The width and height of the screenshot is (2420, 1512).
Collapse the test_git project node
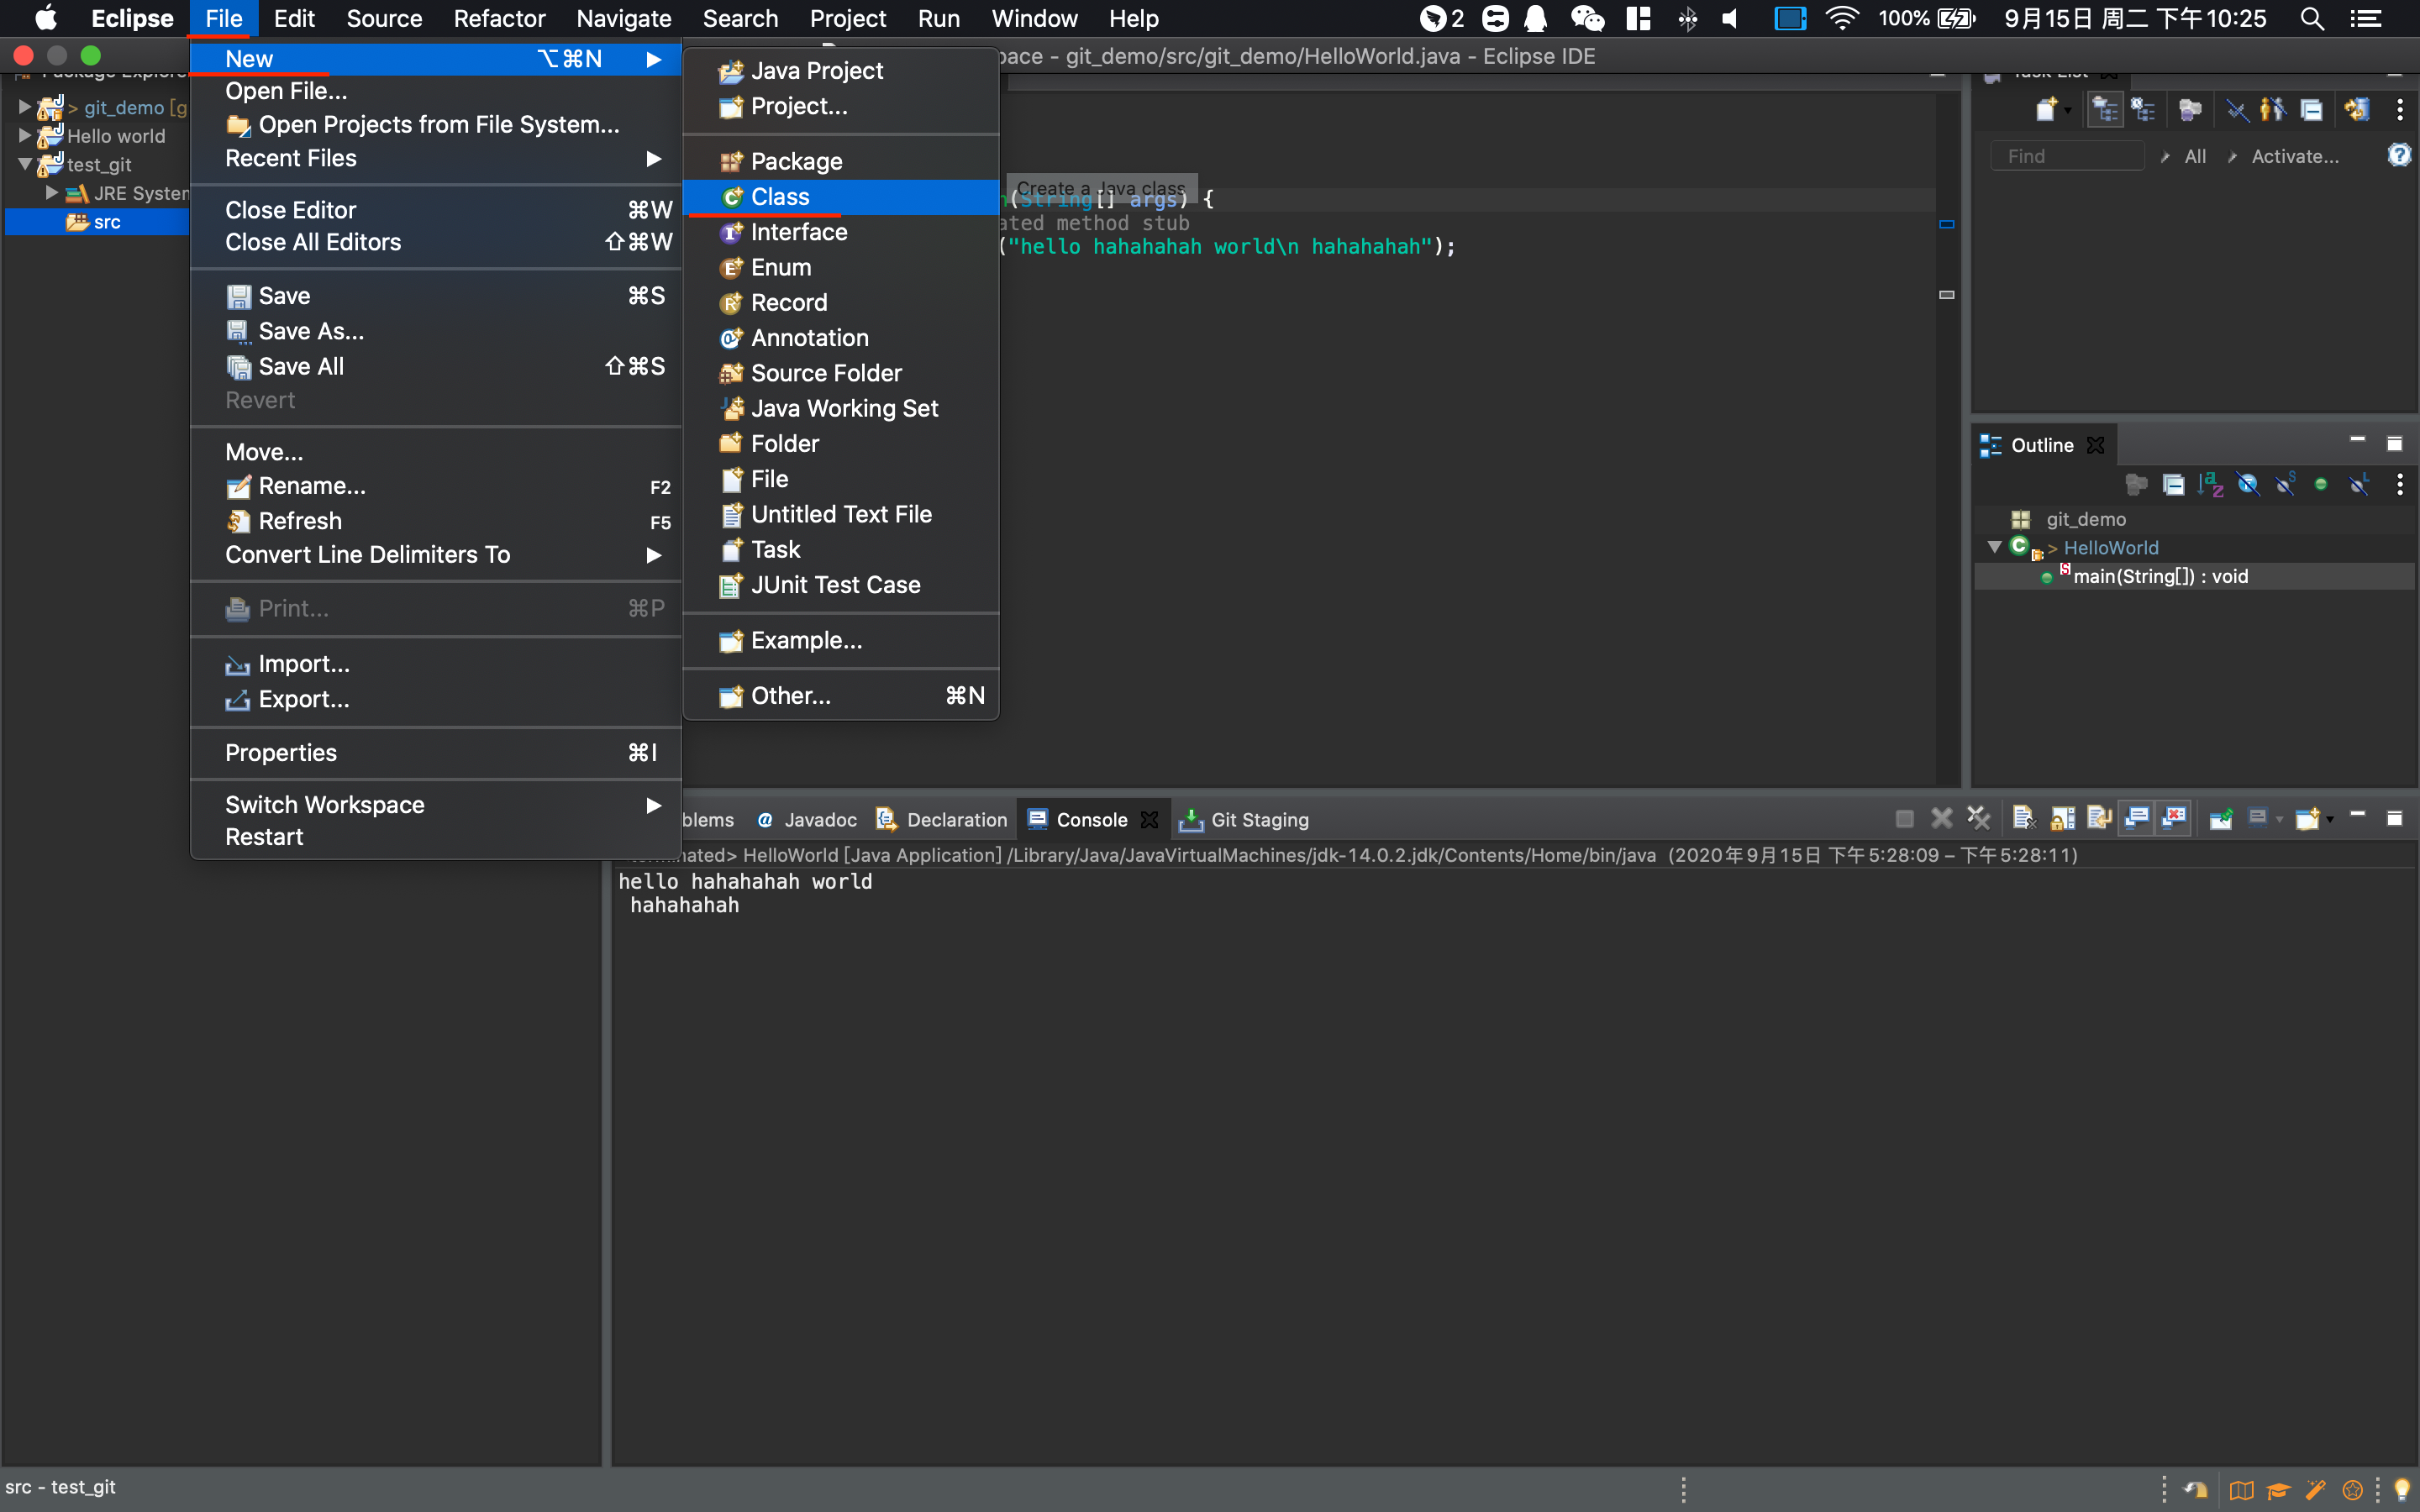pos(25,164)
